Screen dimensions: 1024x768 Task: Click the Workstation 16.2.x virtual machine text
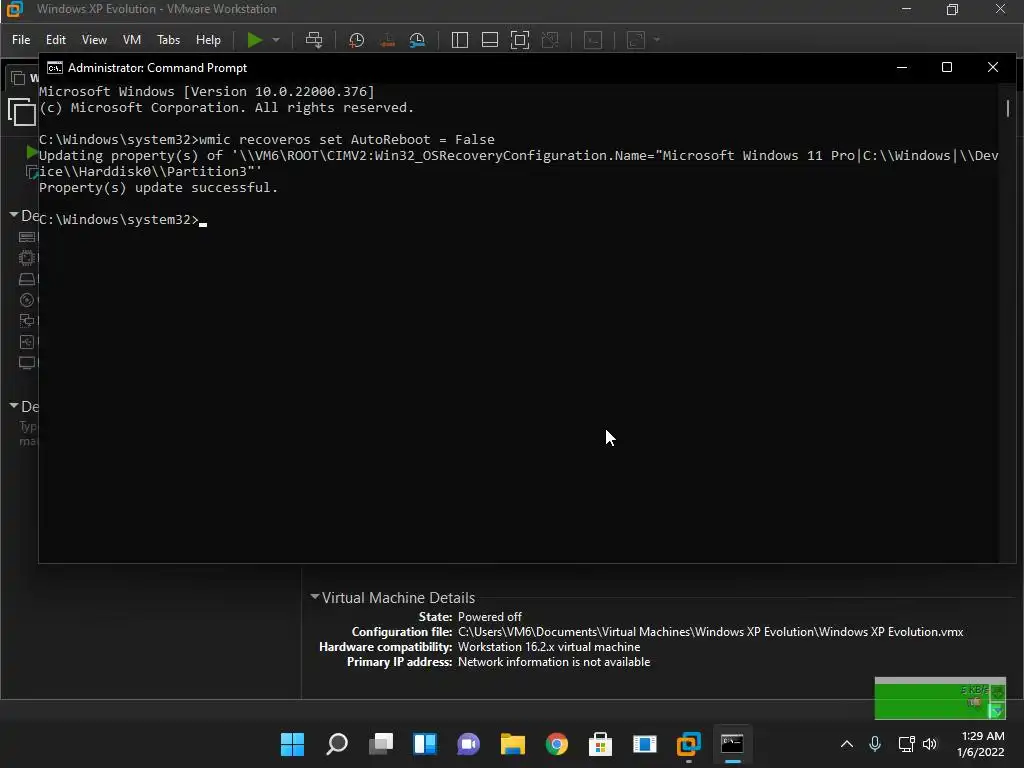549,647
